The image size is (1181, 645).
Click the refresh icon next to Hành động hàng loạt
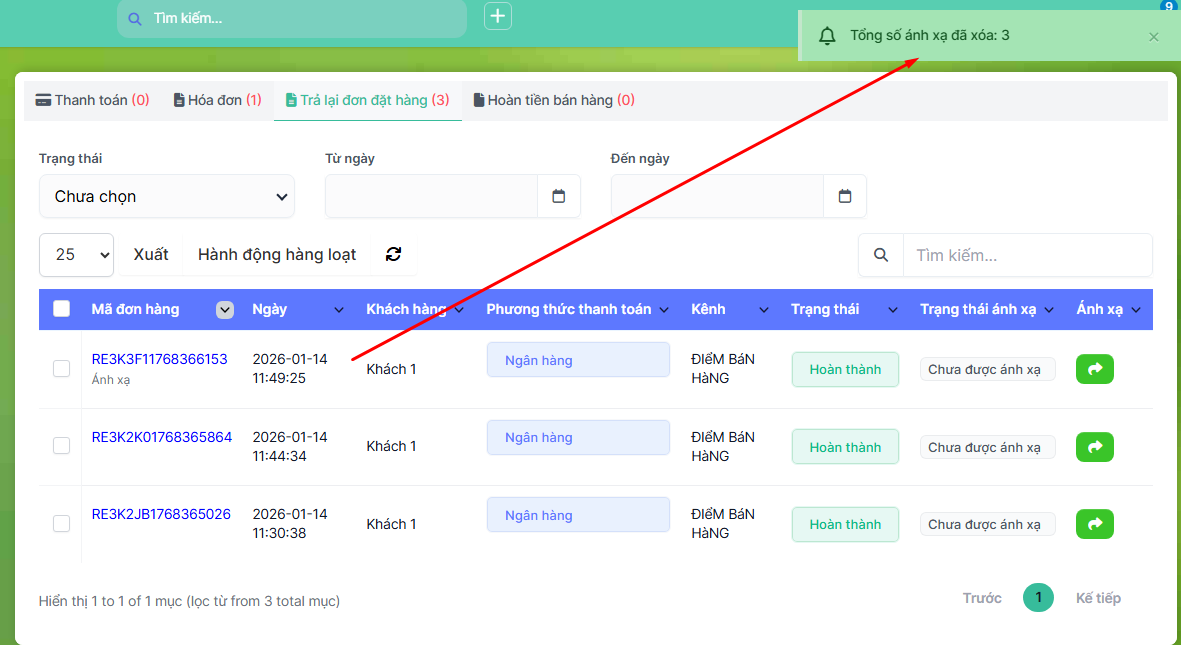(393, 255)
